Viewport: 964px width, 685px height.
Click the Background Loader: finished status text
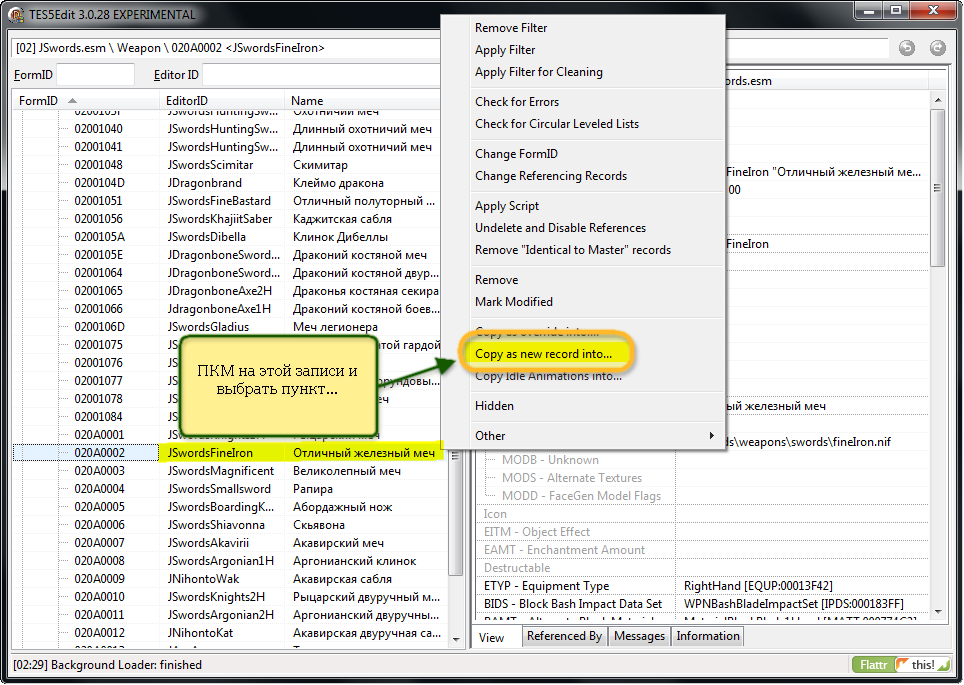[108, 665]
